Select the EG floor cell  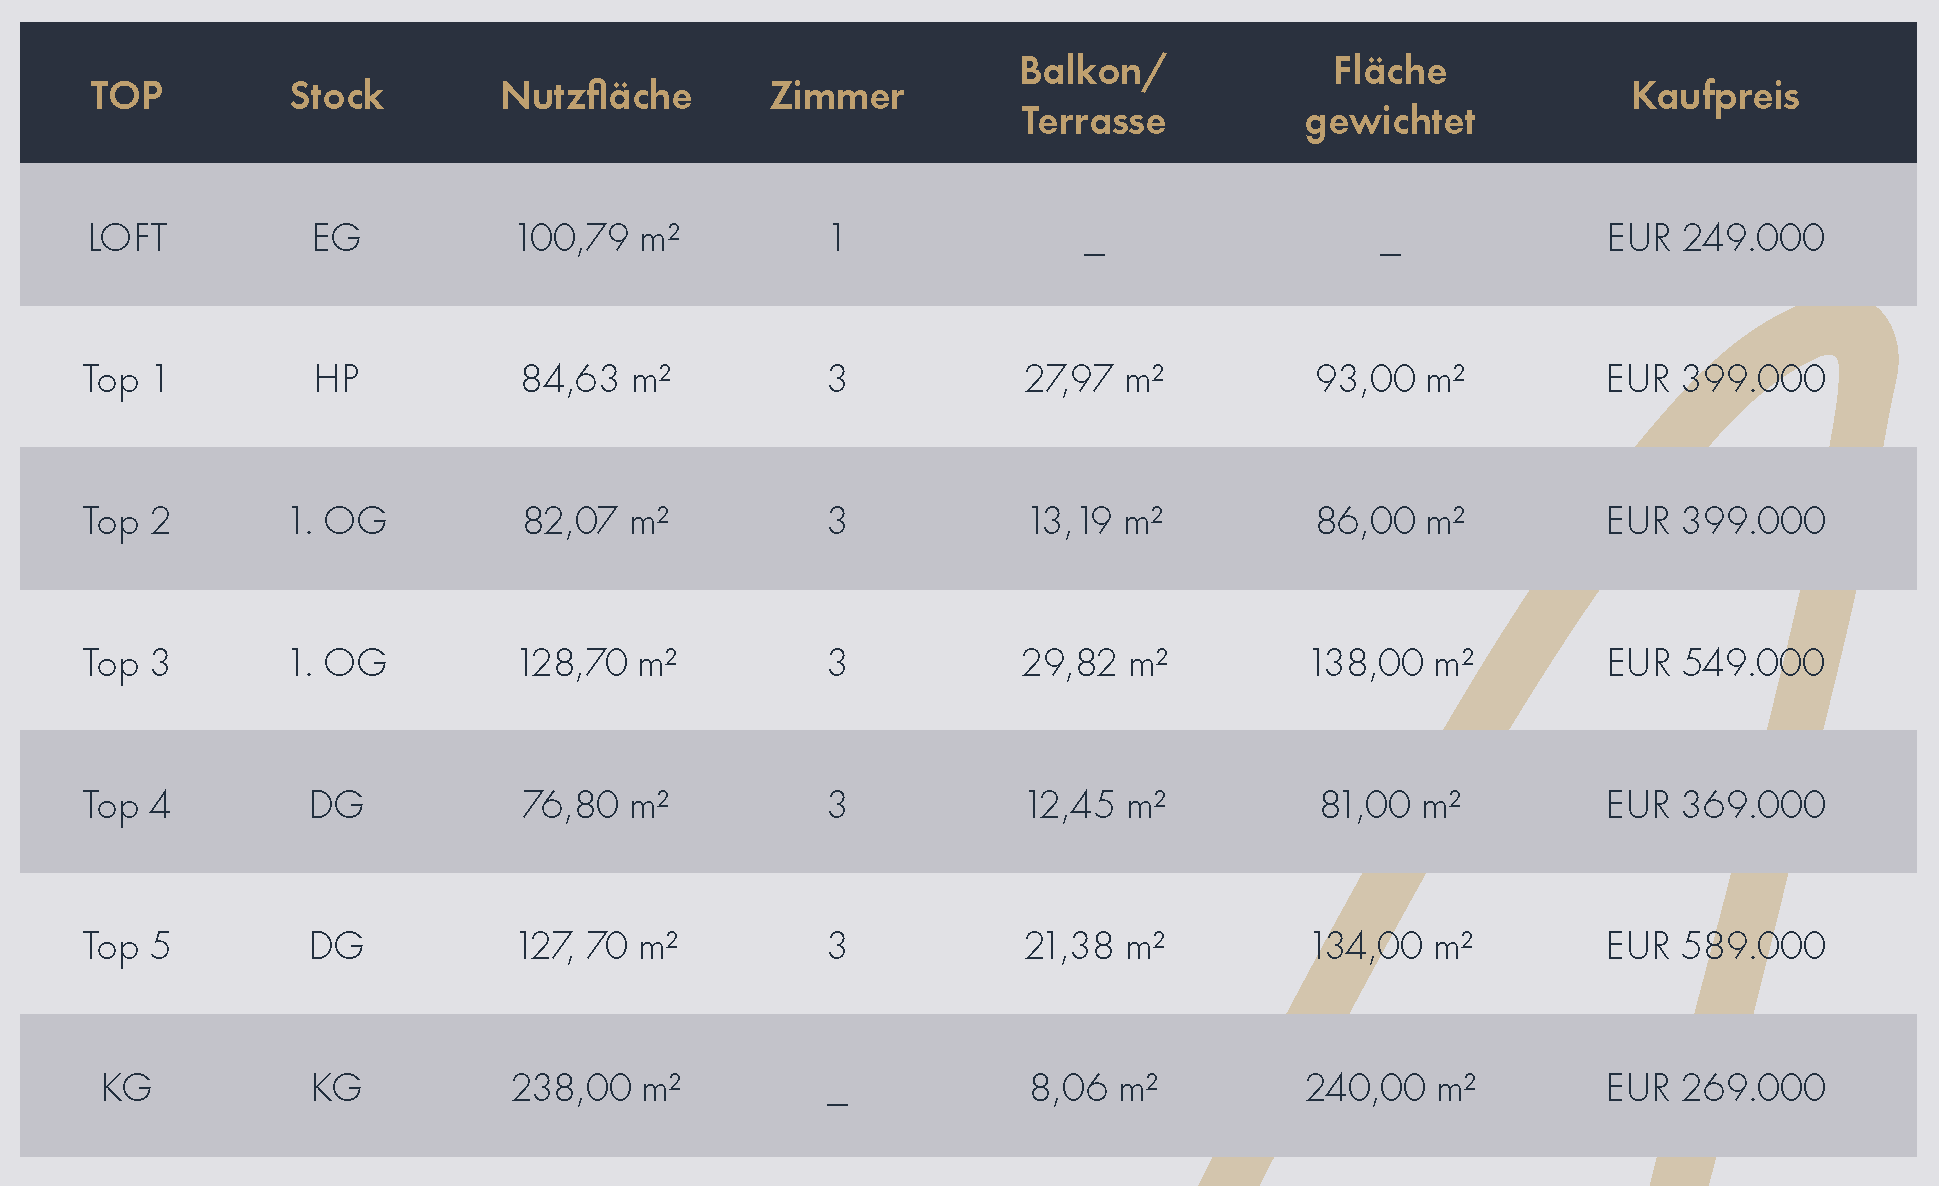[336, 238]
